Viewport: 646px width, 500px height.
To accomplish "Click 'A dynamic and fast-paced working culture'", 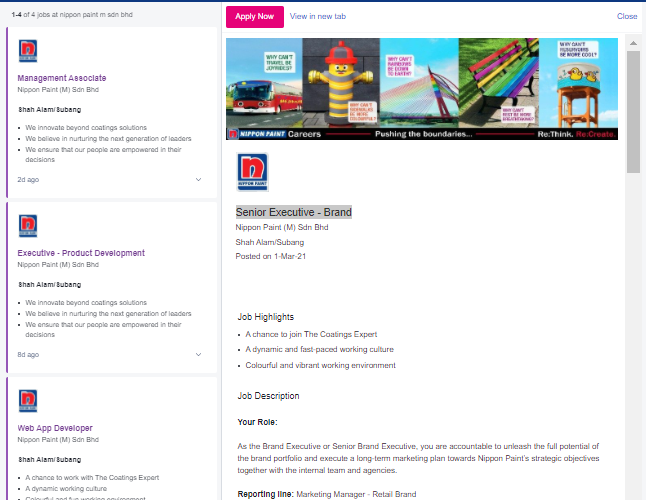I will click(x=320, y=349).
